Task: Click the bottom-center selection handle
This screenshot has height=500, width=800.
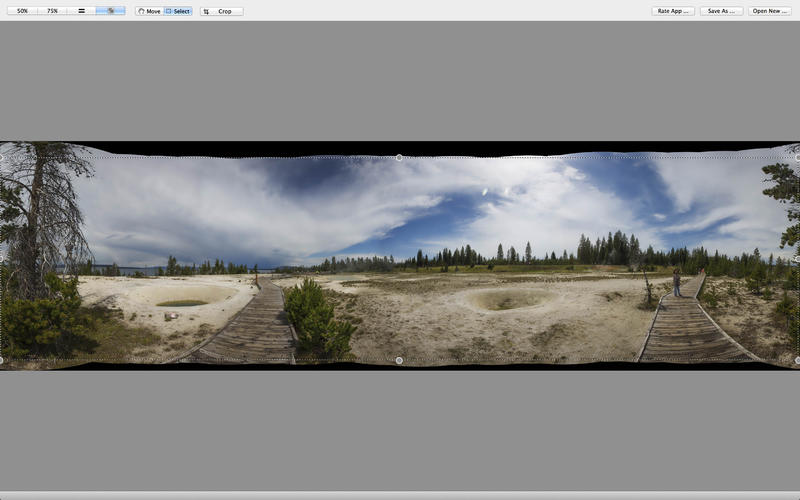Action: (x=399, y=360)
